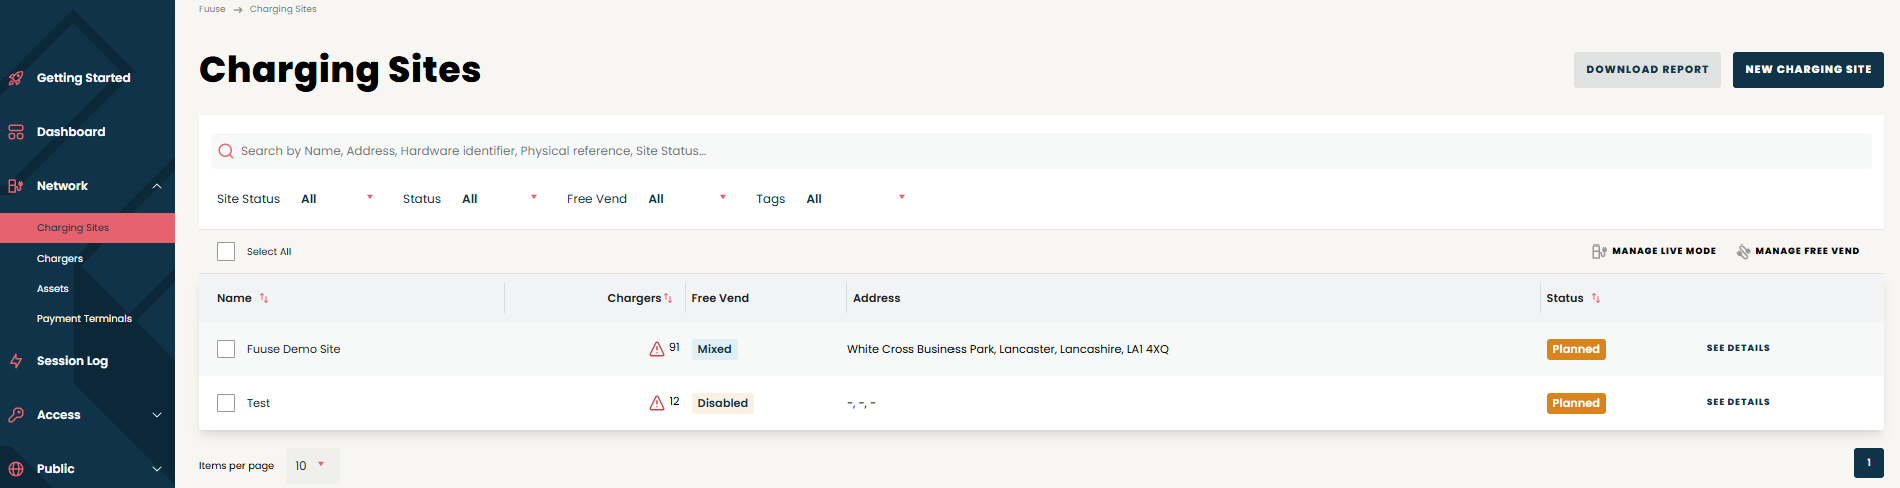Screen dimensions: 1900x488
Task: Sort by Status column arrows icon
Action: (1596, 298)
